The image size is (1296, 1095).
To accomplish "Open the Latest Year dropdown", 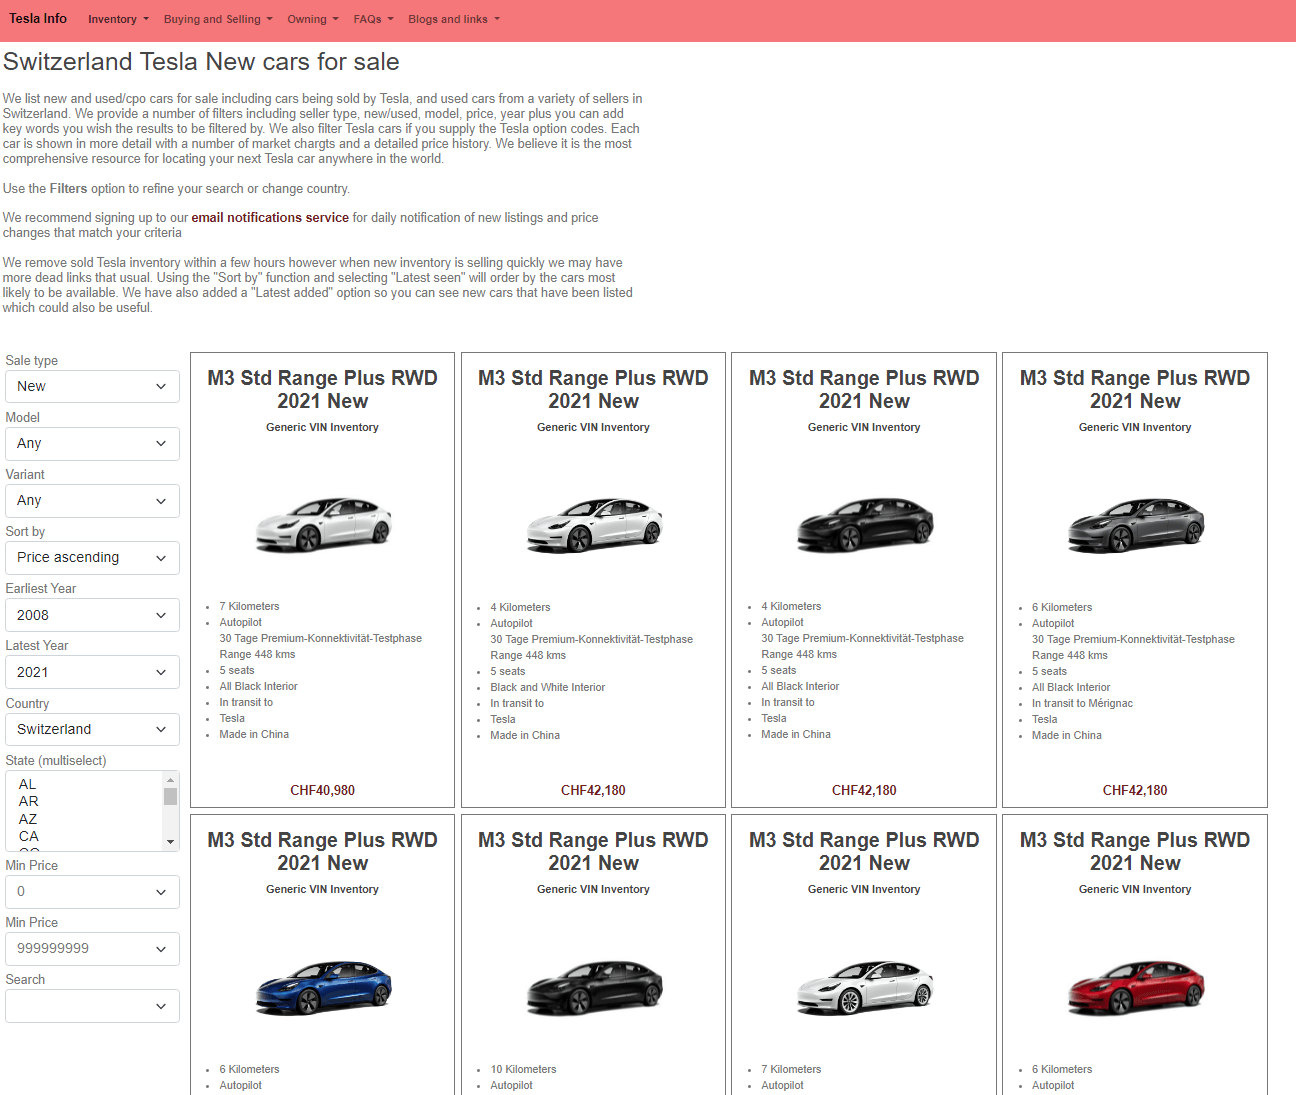I will 92,671.
